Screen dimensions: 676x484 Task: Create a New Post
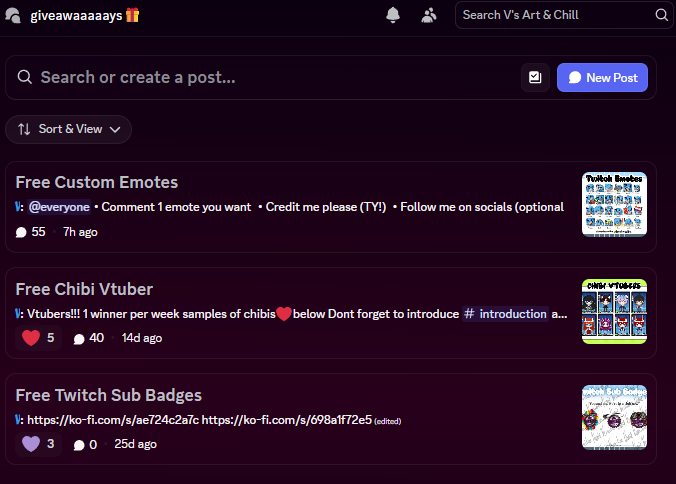[602, 78]
